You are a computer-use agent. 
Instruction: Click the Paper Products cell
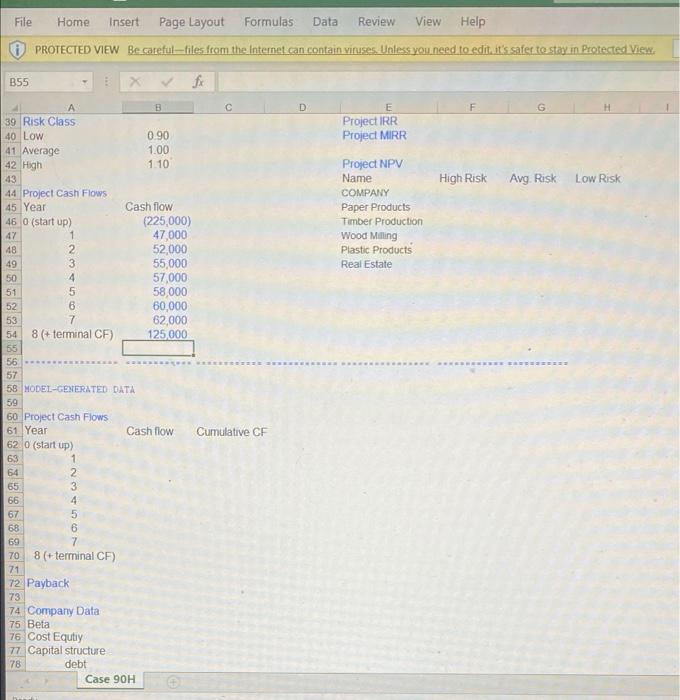click(x=375, y=207)
